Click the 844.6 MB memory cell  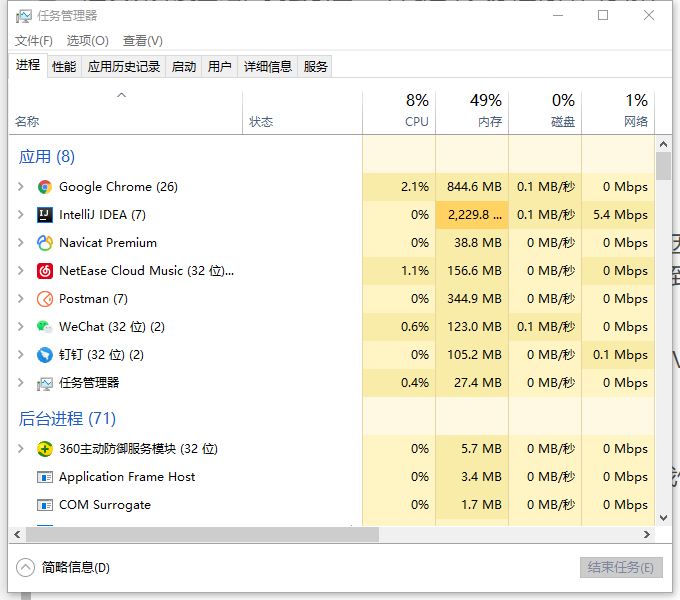[474, 187]
